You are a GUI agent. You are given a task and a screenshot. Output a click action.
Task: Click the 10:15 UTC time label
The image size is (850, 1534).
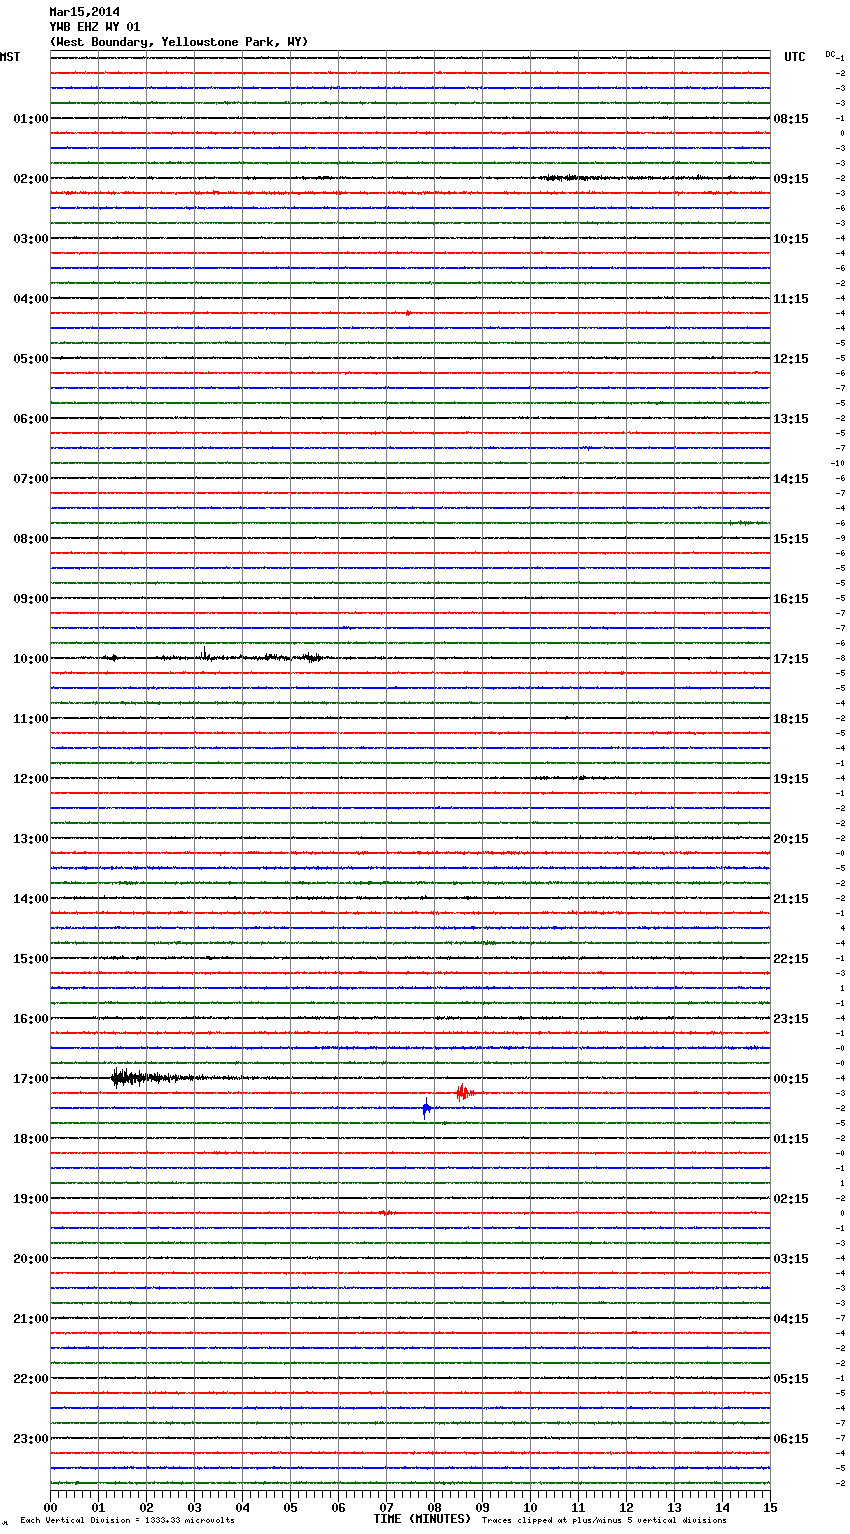tap(791, 239)
